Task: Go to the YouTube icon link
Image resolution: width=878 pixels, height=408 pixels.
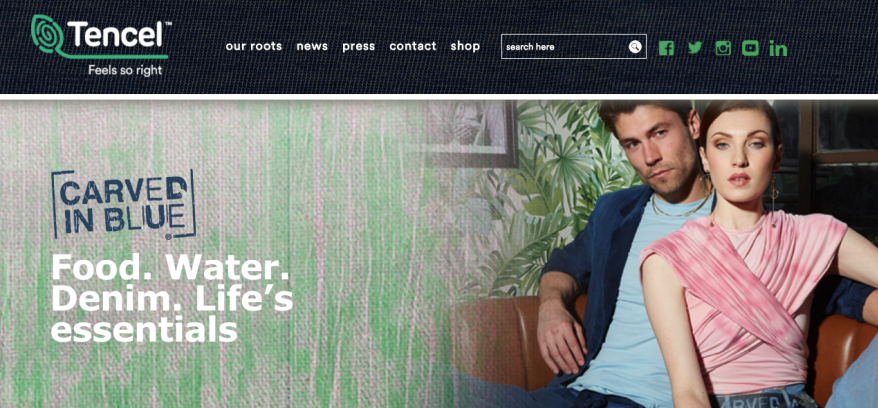Action: 750,48
